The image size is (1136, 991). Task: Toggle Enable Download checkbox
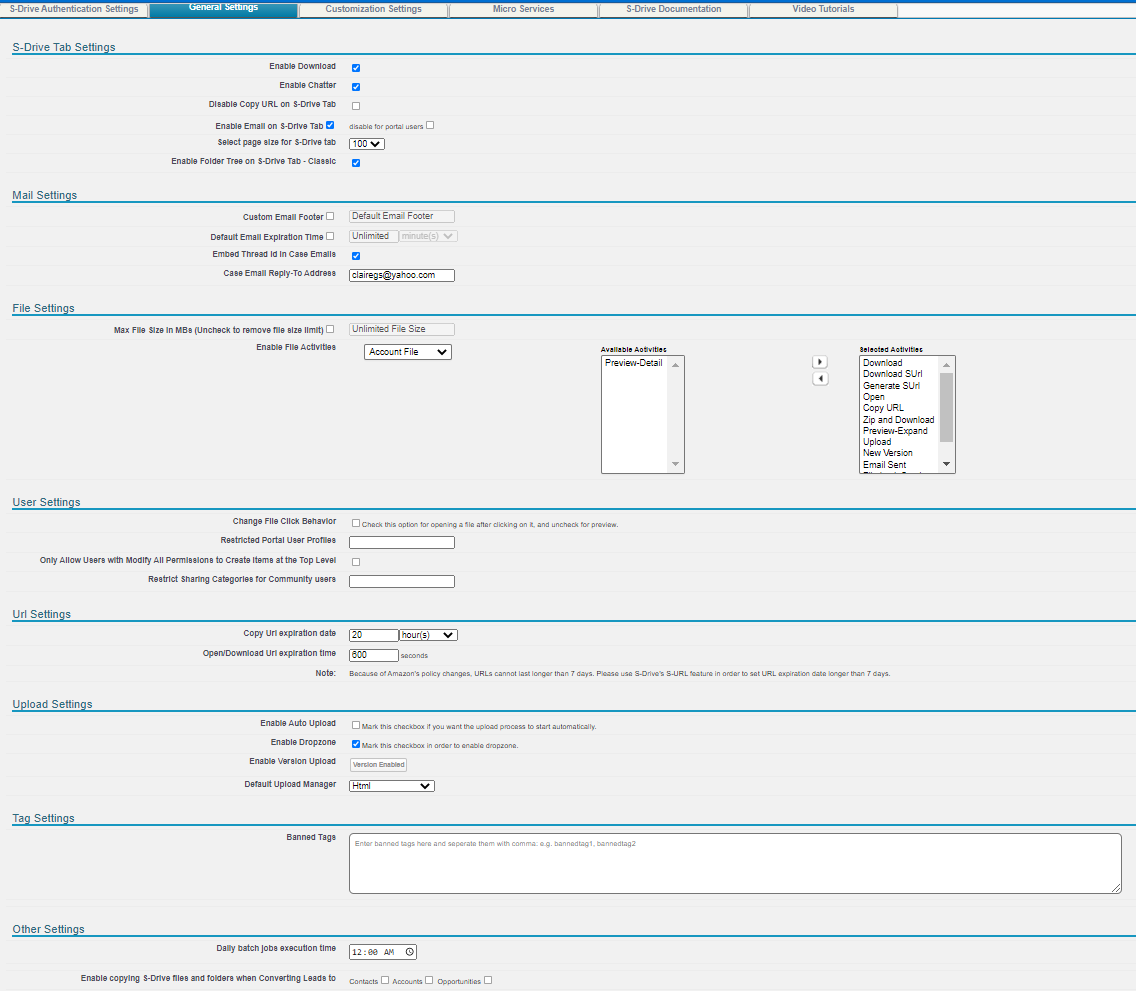[356, 68]
